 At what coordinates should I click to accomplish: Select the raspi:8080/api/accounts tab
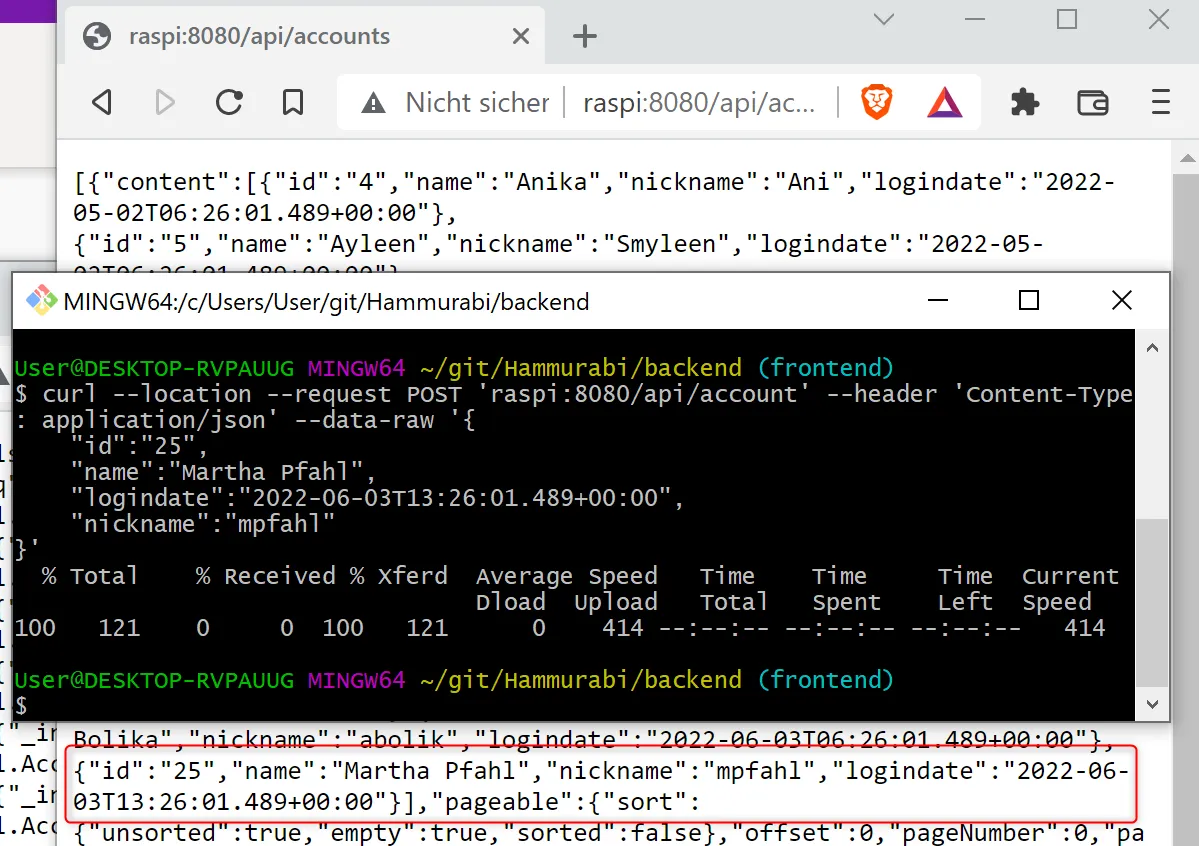coord(304,36)
